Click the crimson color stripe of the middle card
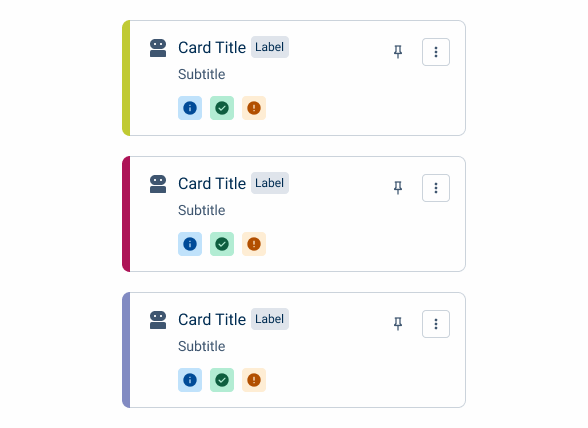The height and width of the screenshot is (428, 588). pos(126,214)
